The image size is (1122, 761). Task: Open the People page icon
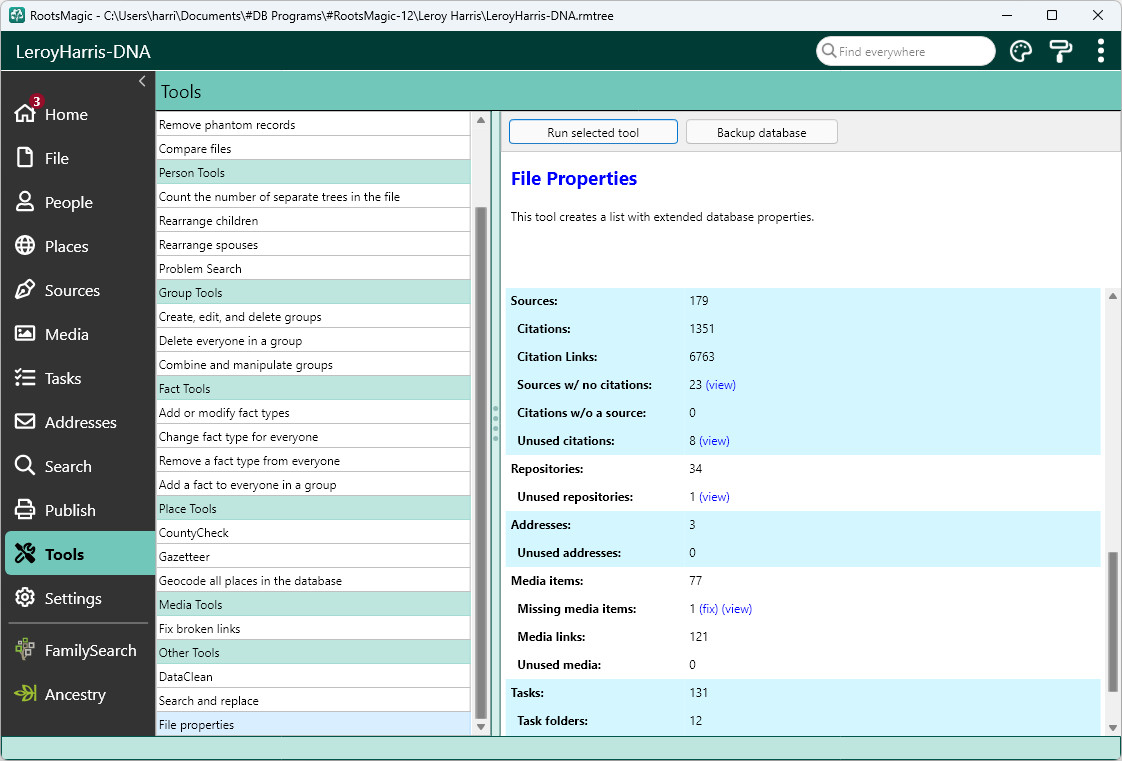point(25,202)
